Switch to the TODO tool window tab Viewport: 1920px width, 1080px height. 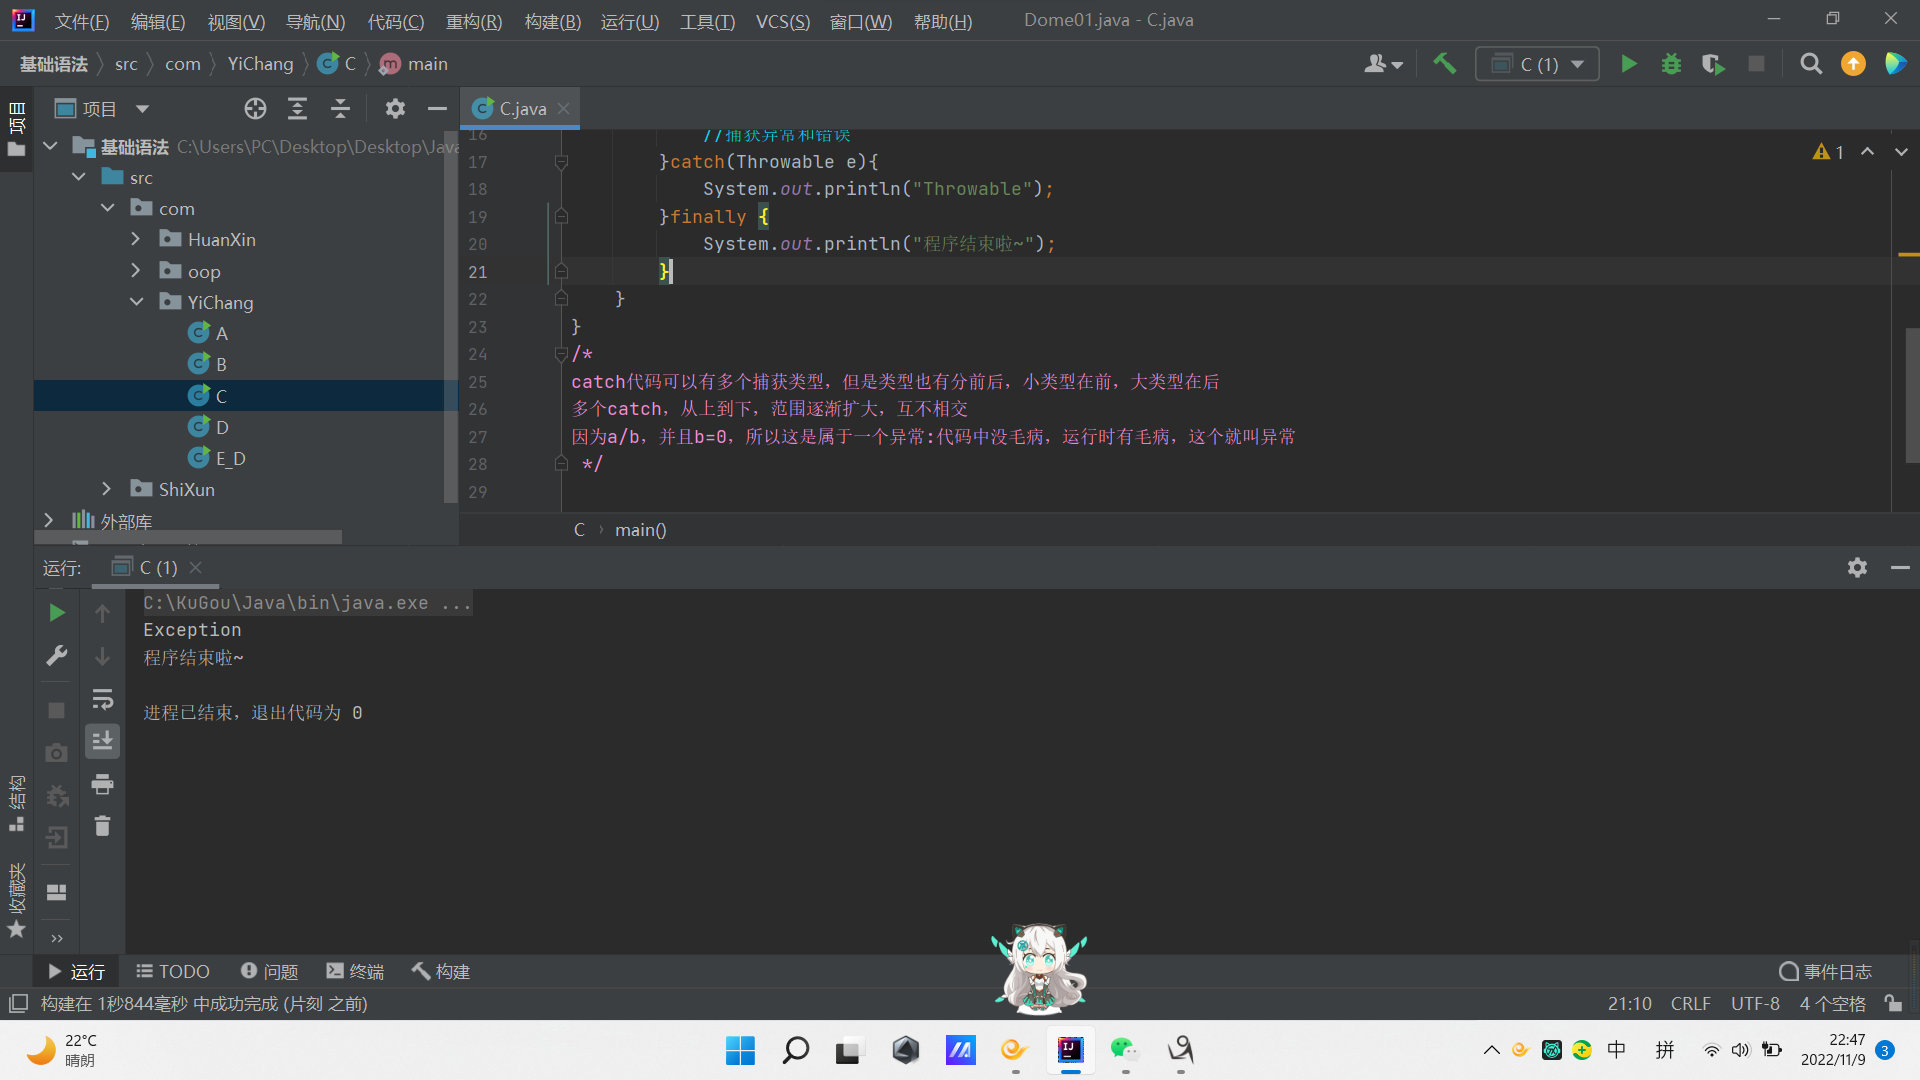coord(173,971)
